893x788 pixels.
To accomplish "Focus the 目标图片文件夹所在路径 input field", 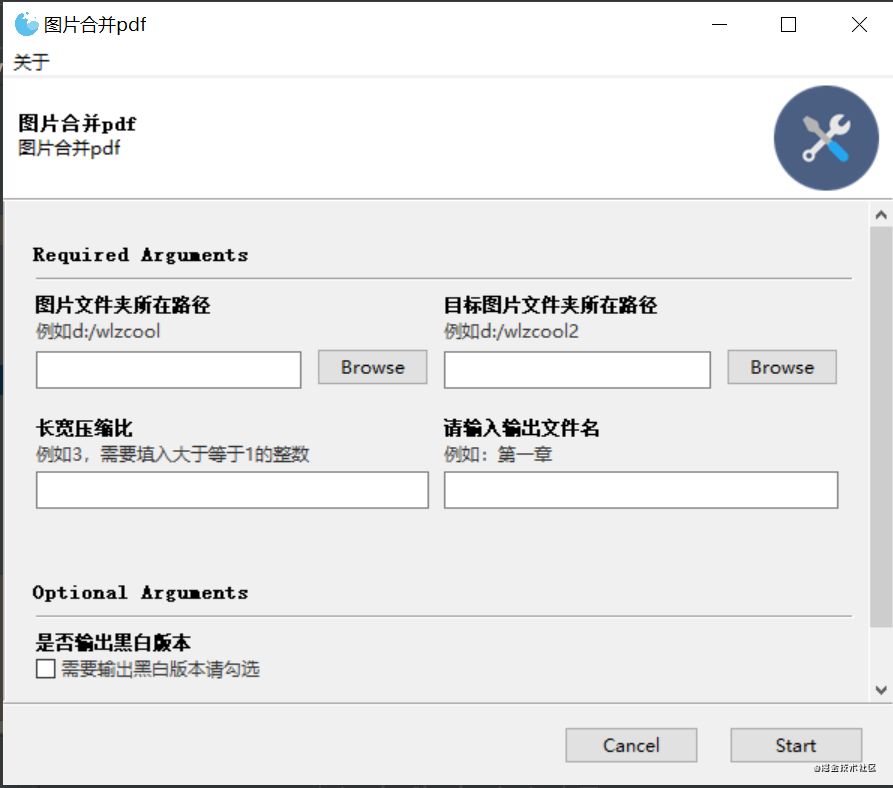I will (577, 370).
